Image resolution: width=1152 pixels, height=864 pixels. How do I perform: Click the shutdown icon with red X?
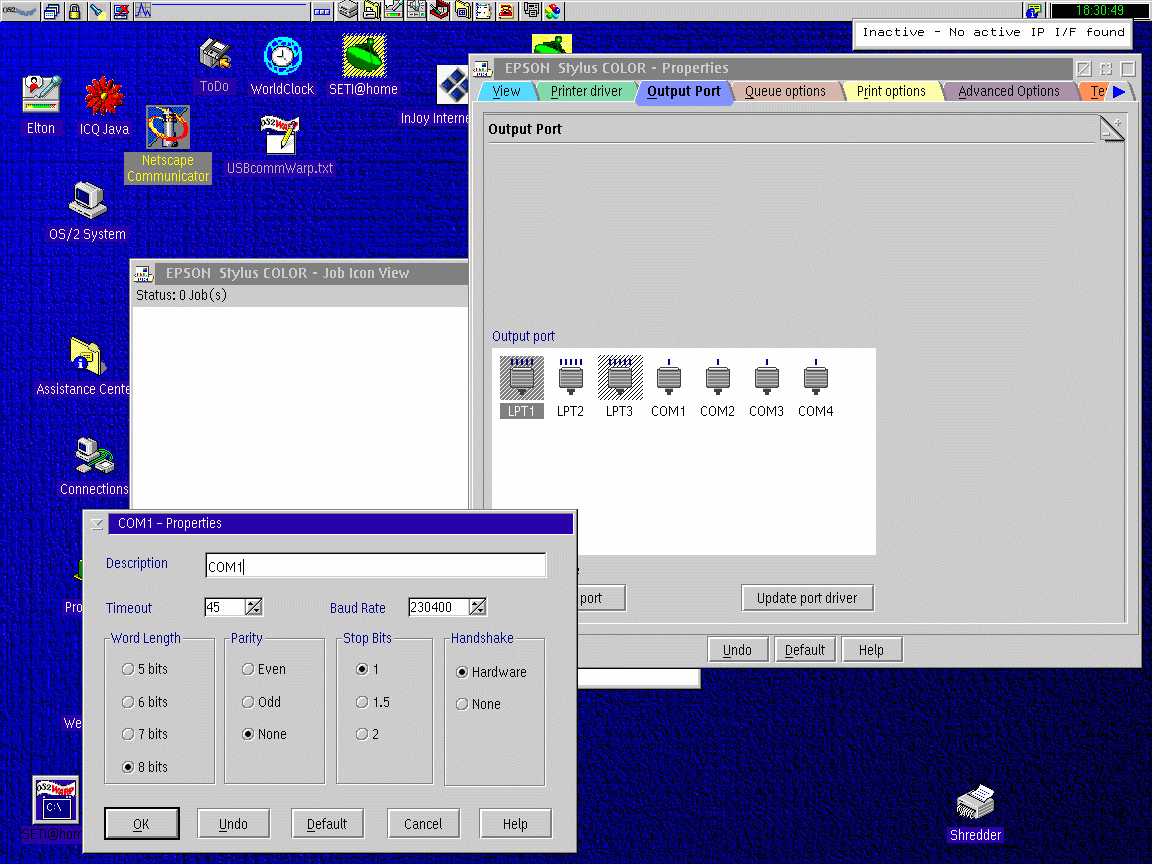point(120,10)
